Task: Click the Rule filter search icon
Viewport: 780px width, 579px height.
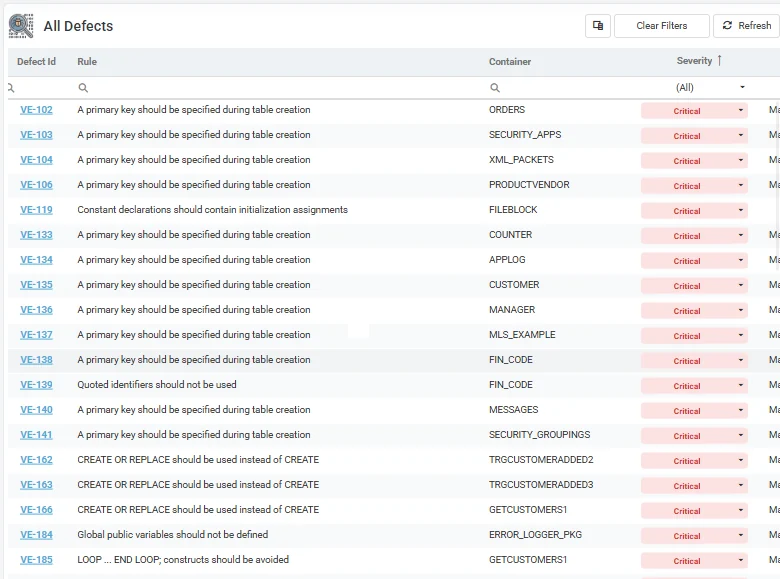Action: point(83,88)
